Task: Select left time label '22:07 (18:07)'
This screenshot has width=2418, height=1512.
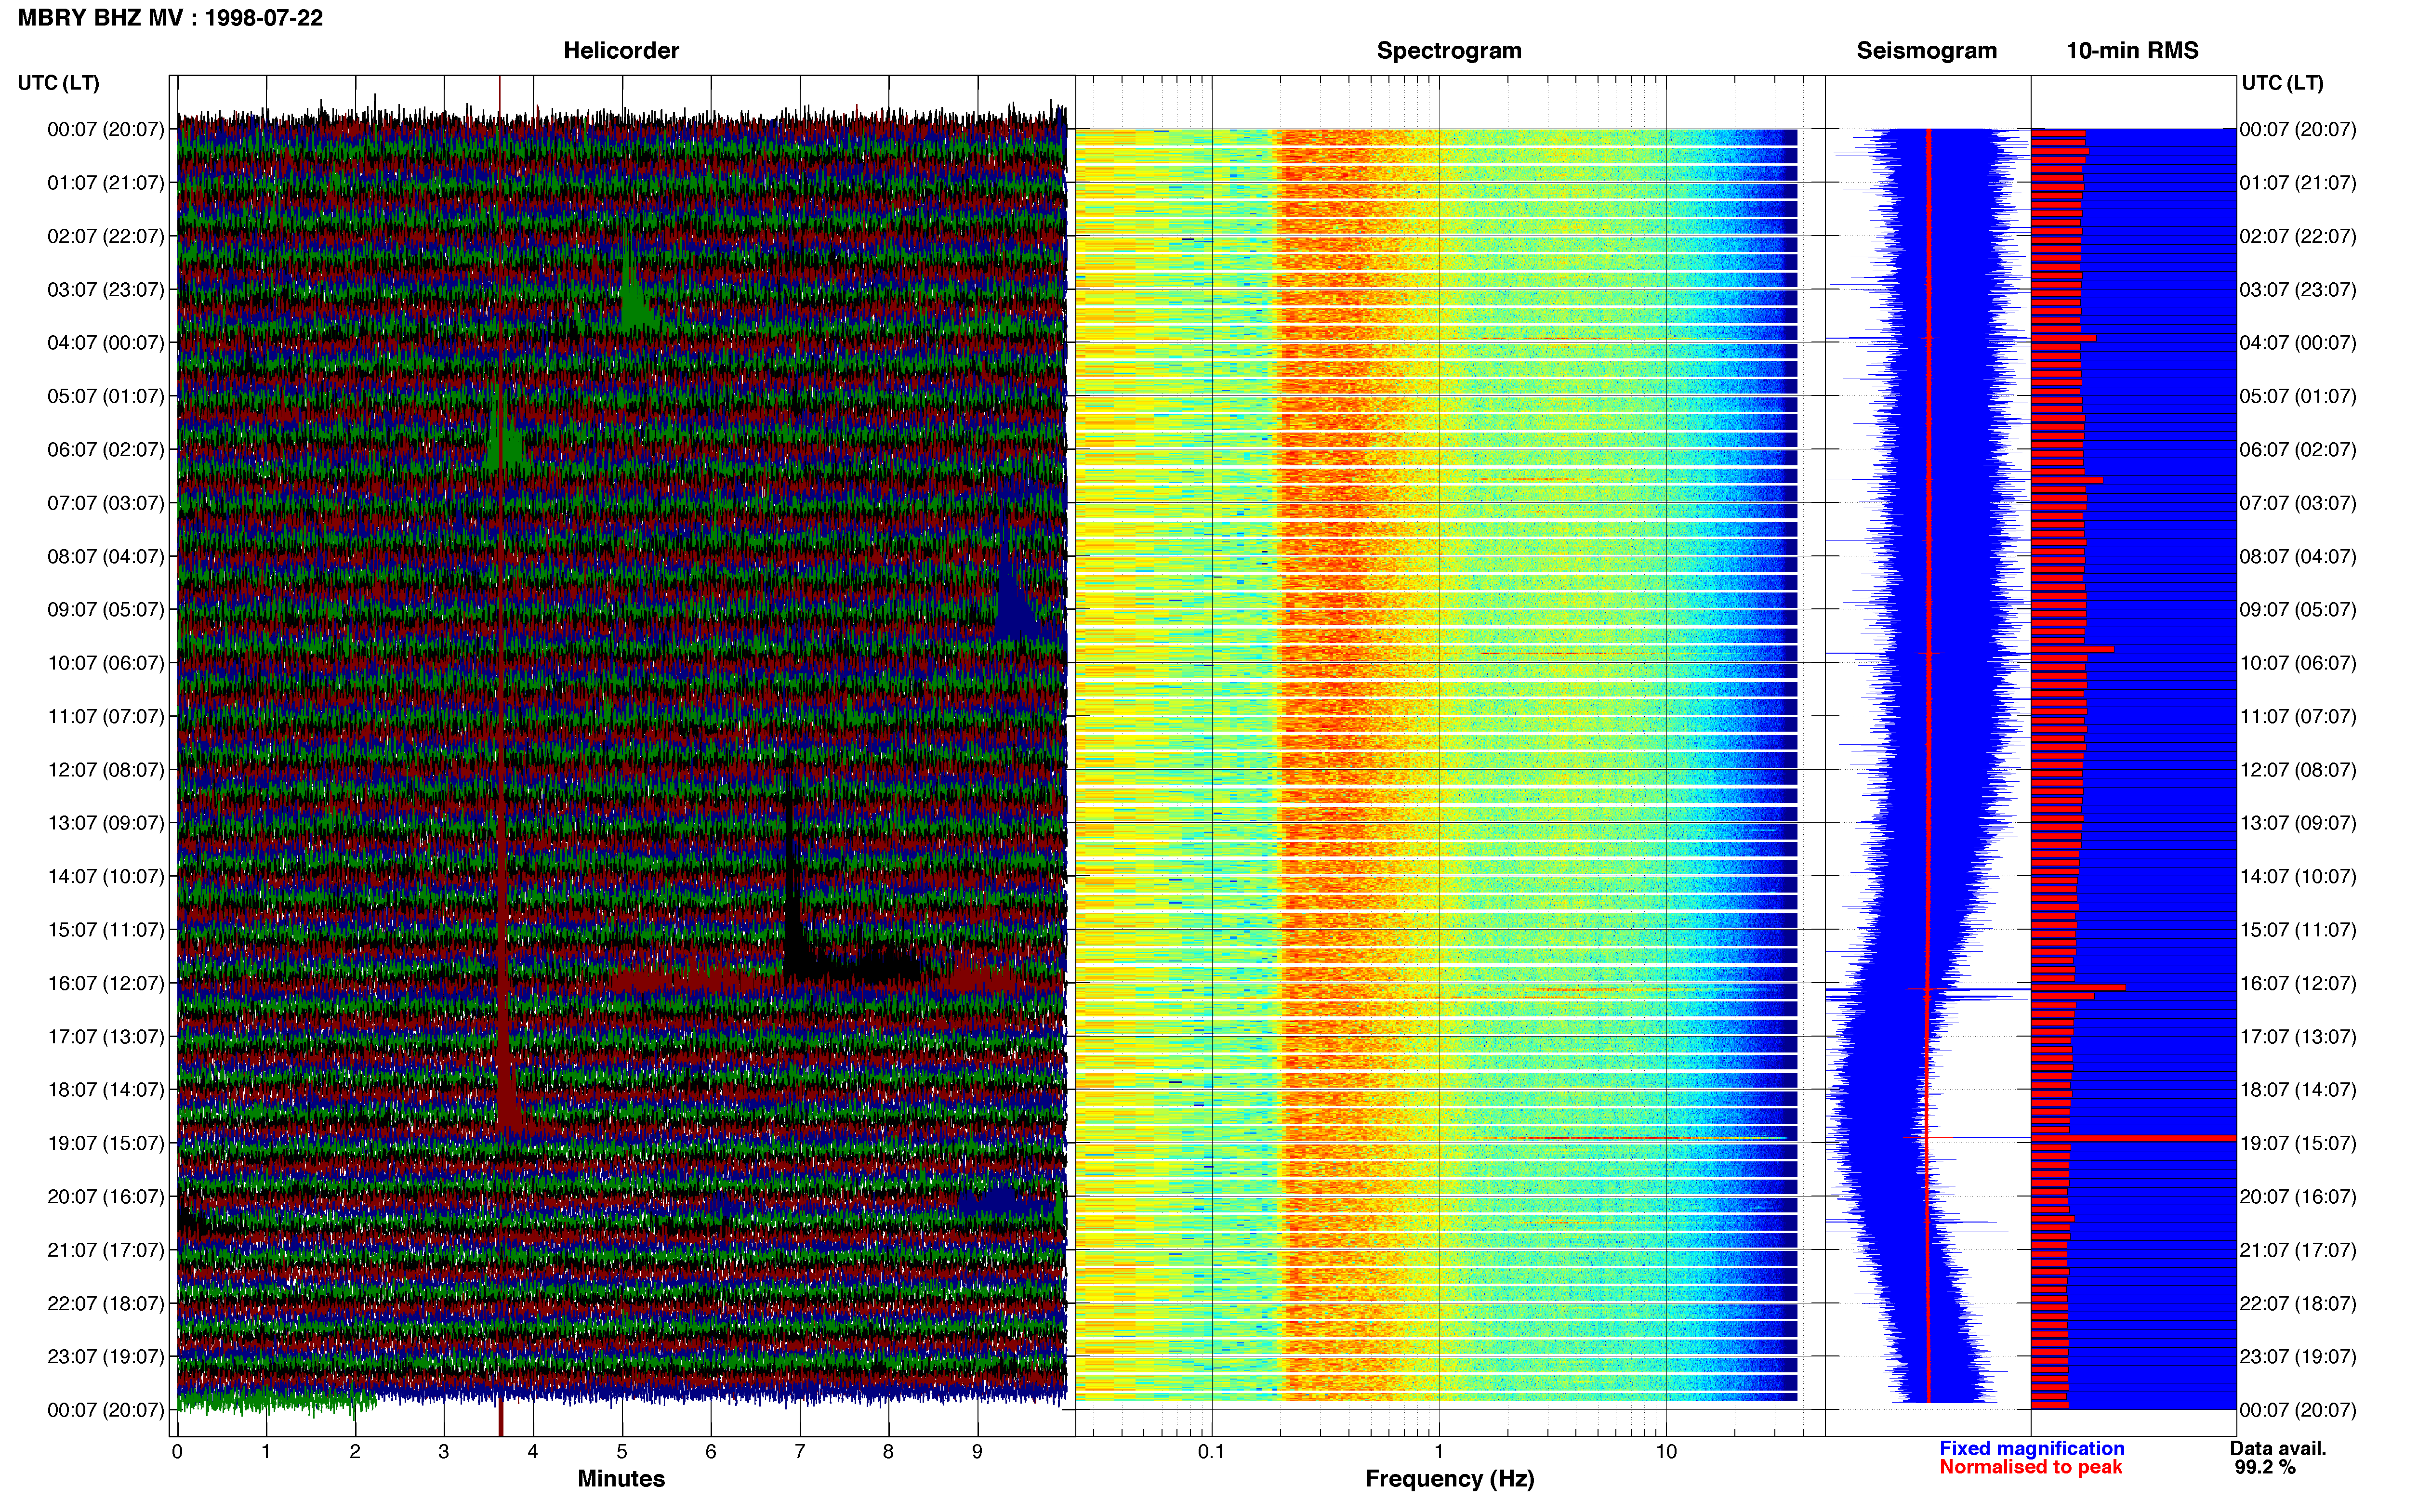Action: [106, 1303]
